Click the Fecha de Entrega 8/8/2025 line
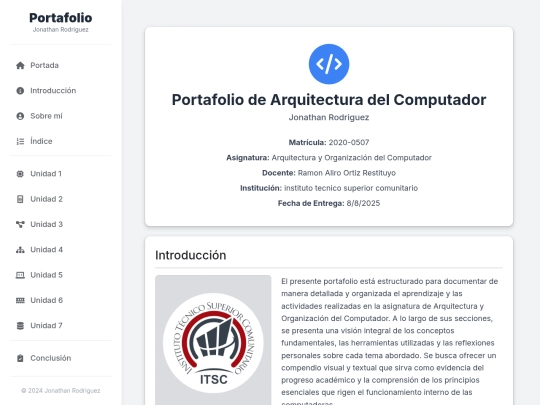 (x=329, y=203)
